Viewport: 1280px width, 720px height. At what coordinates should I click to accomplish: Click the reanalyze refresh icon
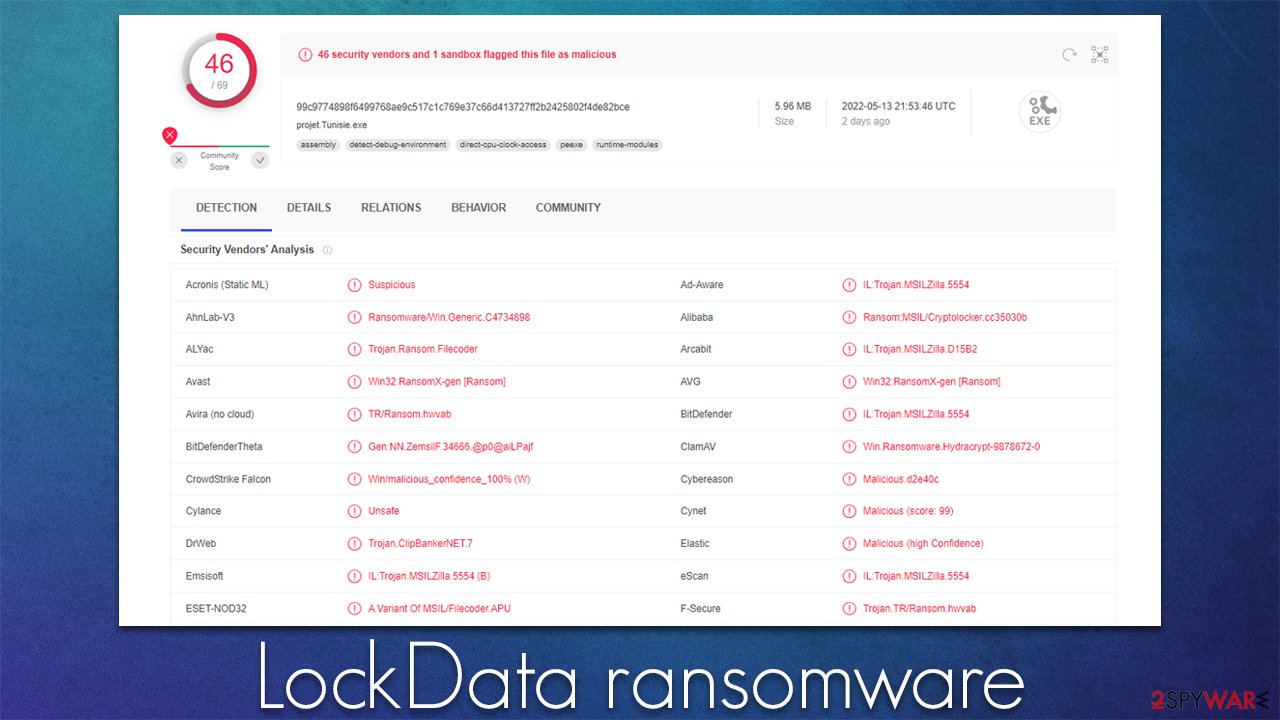(1070, 55)
